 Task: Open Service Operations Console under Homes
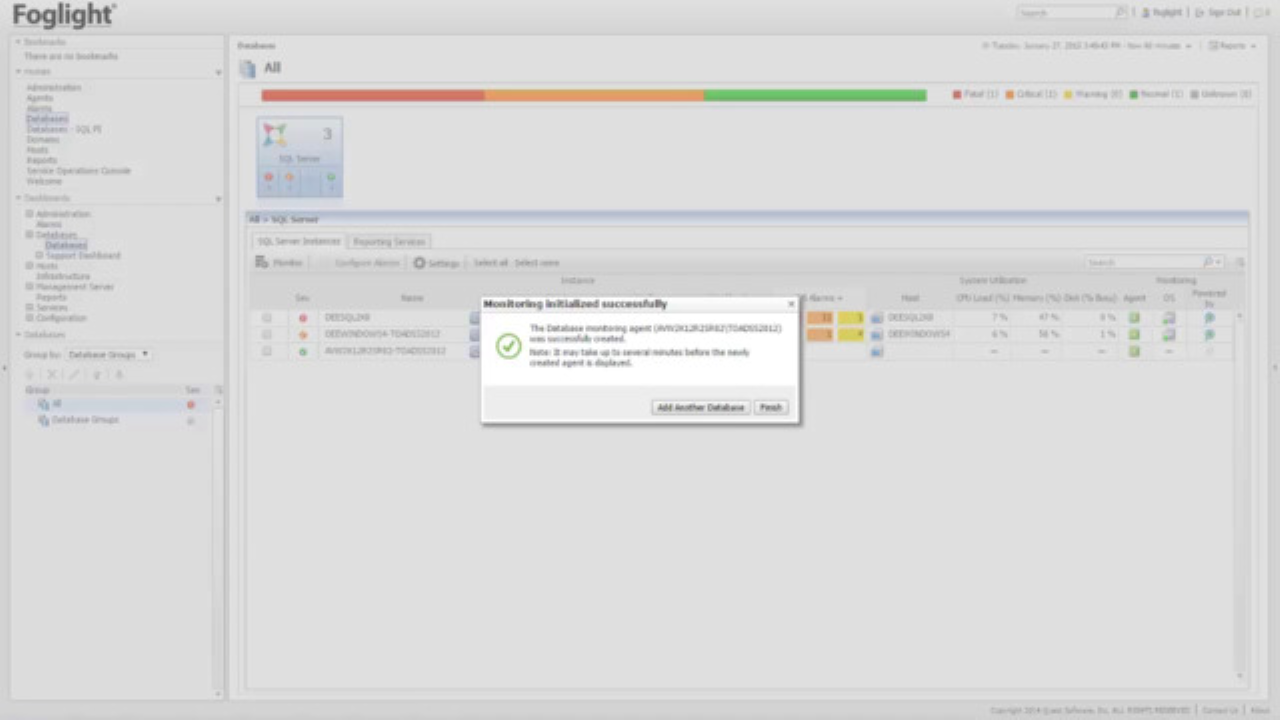tap(79, 171)
